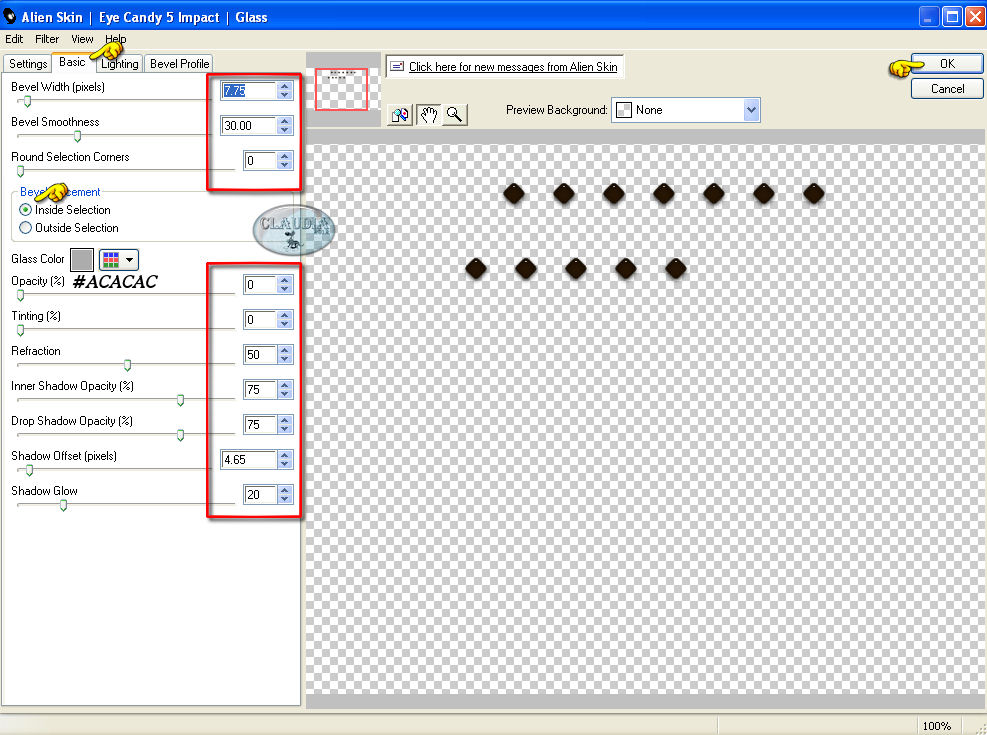Screen dimensions: 987x735
Task: Click the Shadow Glow value field
Action: 260,495
